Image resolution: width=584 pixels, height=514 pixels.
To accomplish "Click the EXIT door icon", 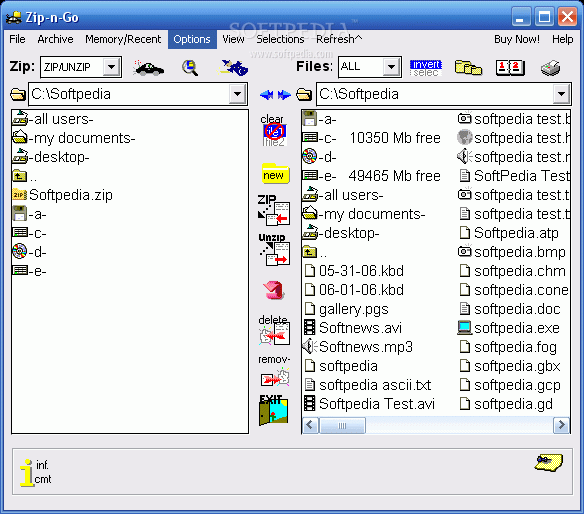I will point(273,410).
